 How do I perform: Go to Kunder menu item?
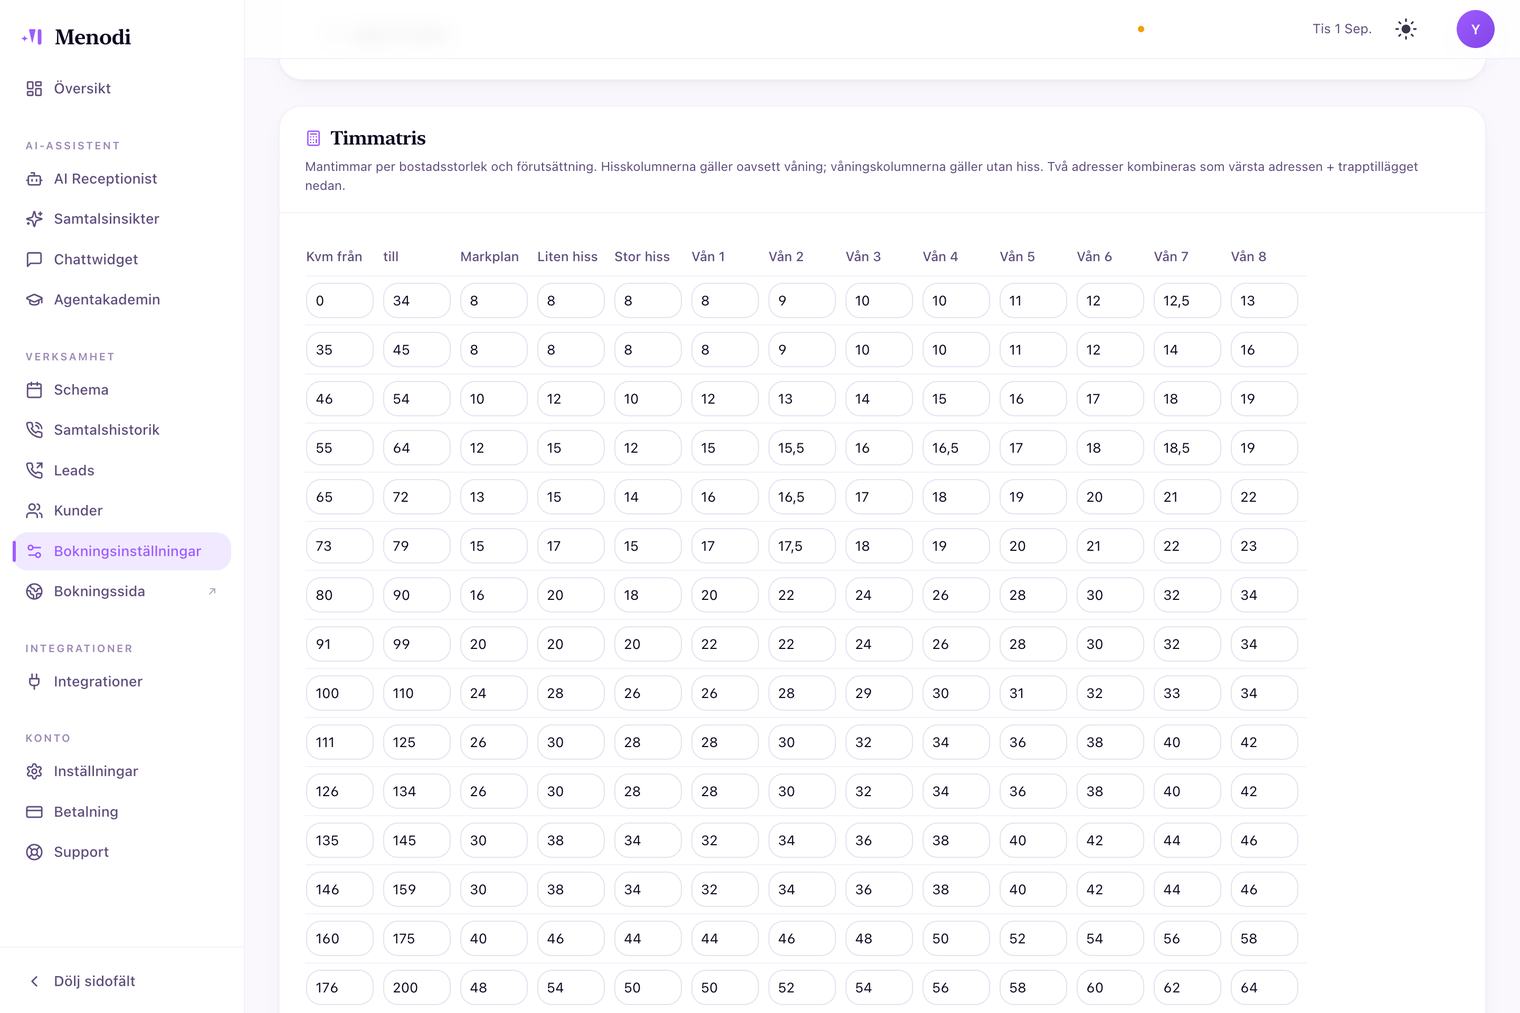click(122, 511)
